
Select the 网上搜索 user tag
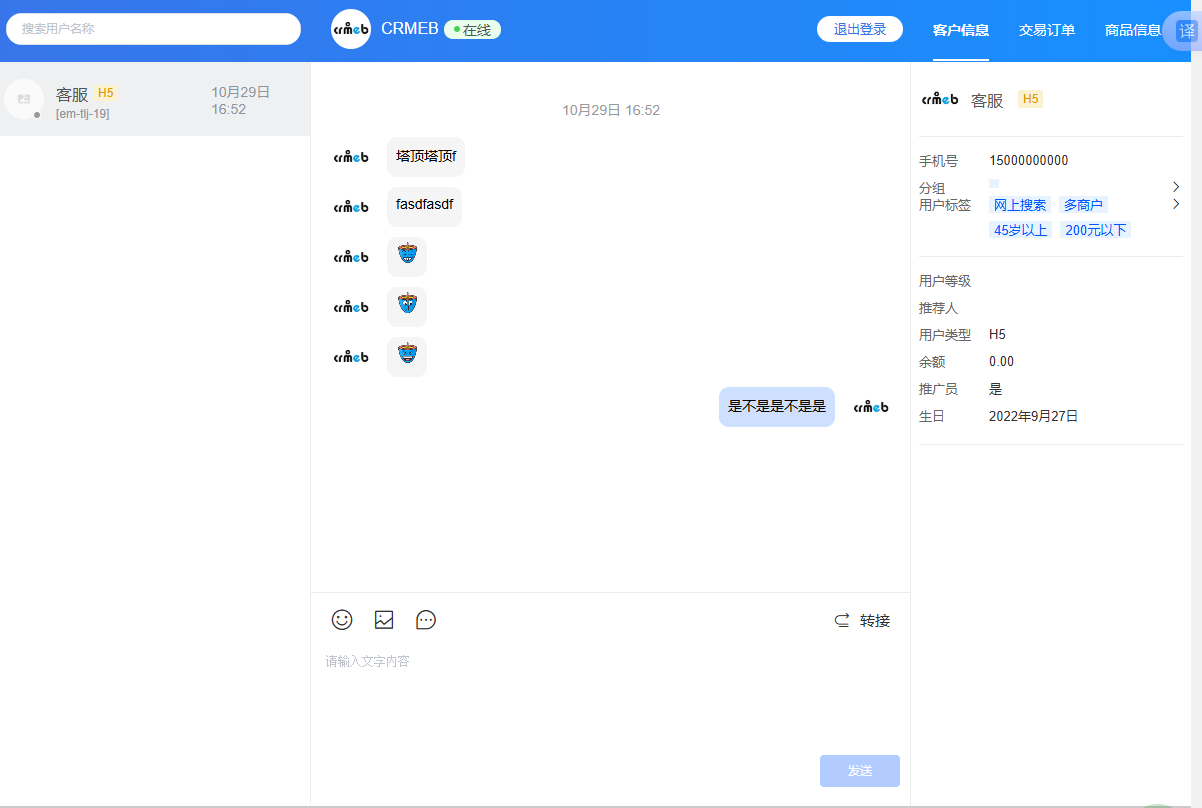click(1019, 204)
